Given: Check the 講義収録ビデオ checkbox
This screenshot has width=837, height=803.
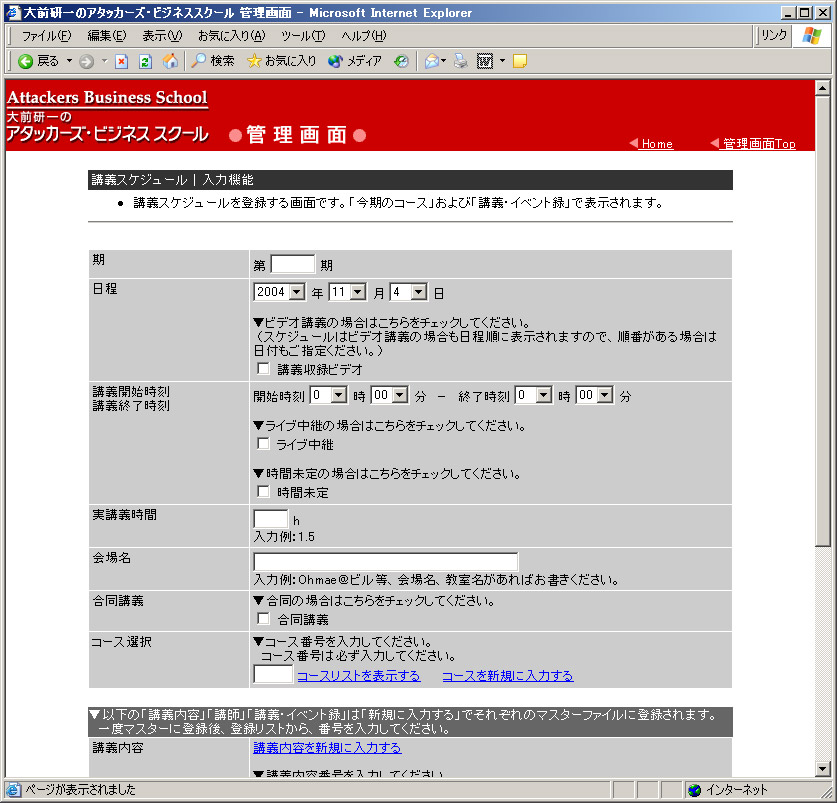Looking at the screenshot, I should click(x=263, y=368).
